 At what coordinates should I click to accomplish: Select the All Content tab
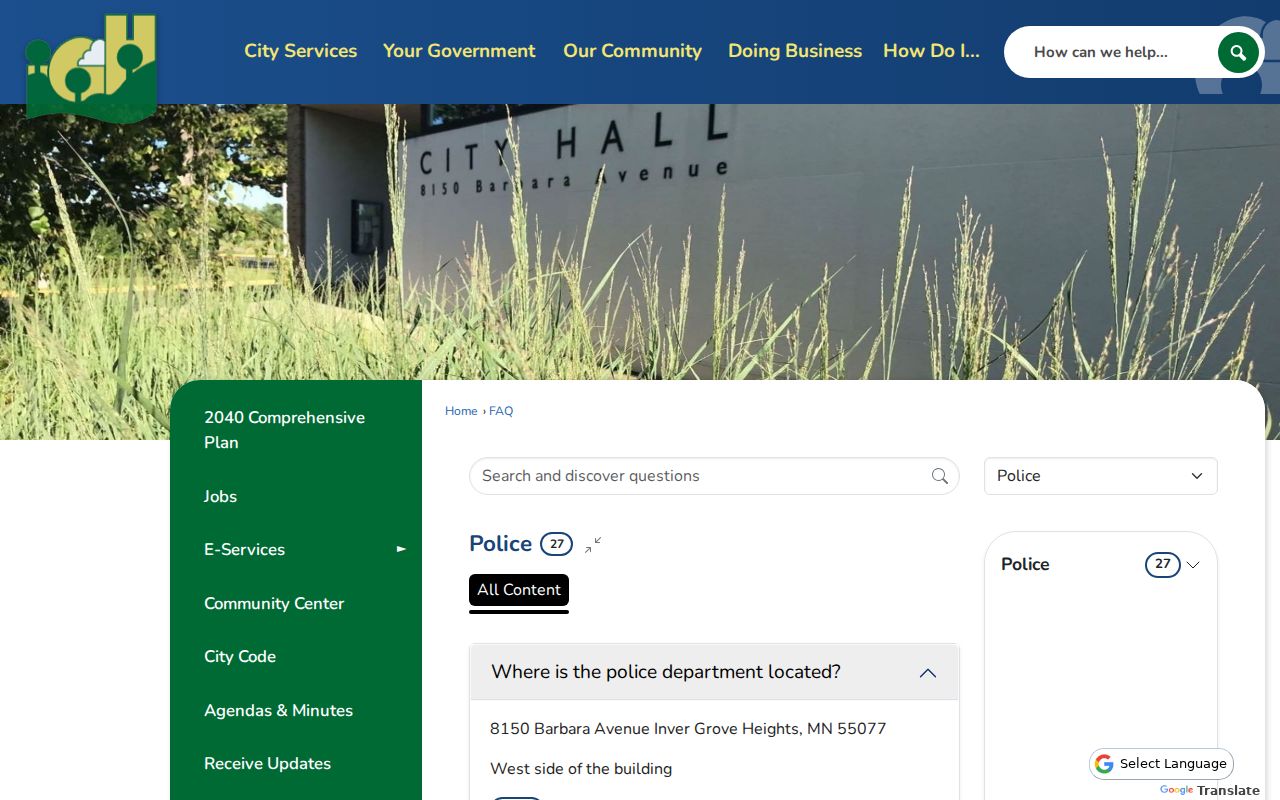click(x=519, y=590)
